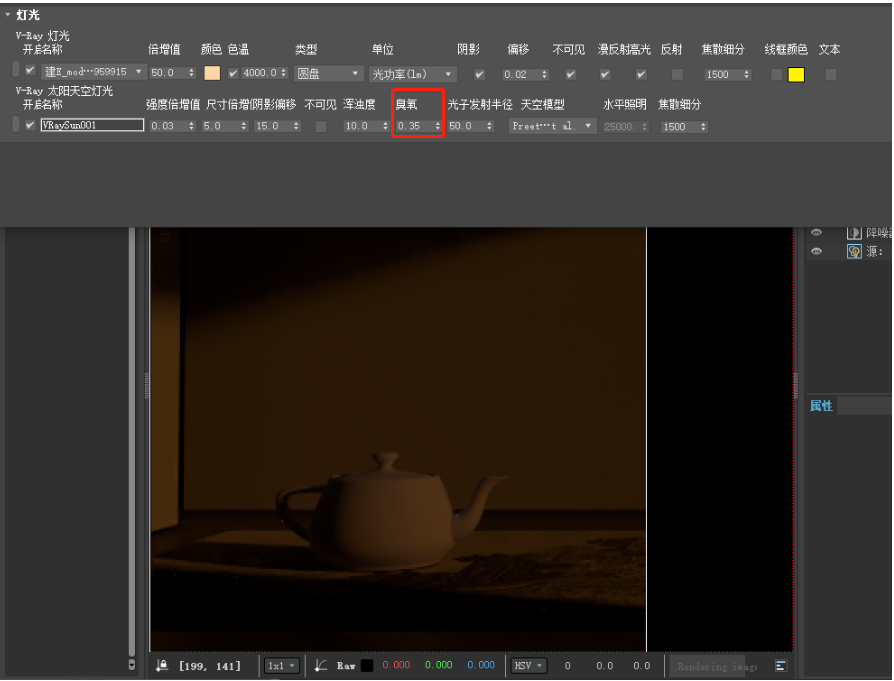Click inside the VRaySun001 name field
The image size is (894, 681).
92,126
